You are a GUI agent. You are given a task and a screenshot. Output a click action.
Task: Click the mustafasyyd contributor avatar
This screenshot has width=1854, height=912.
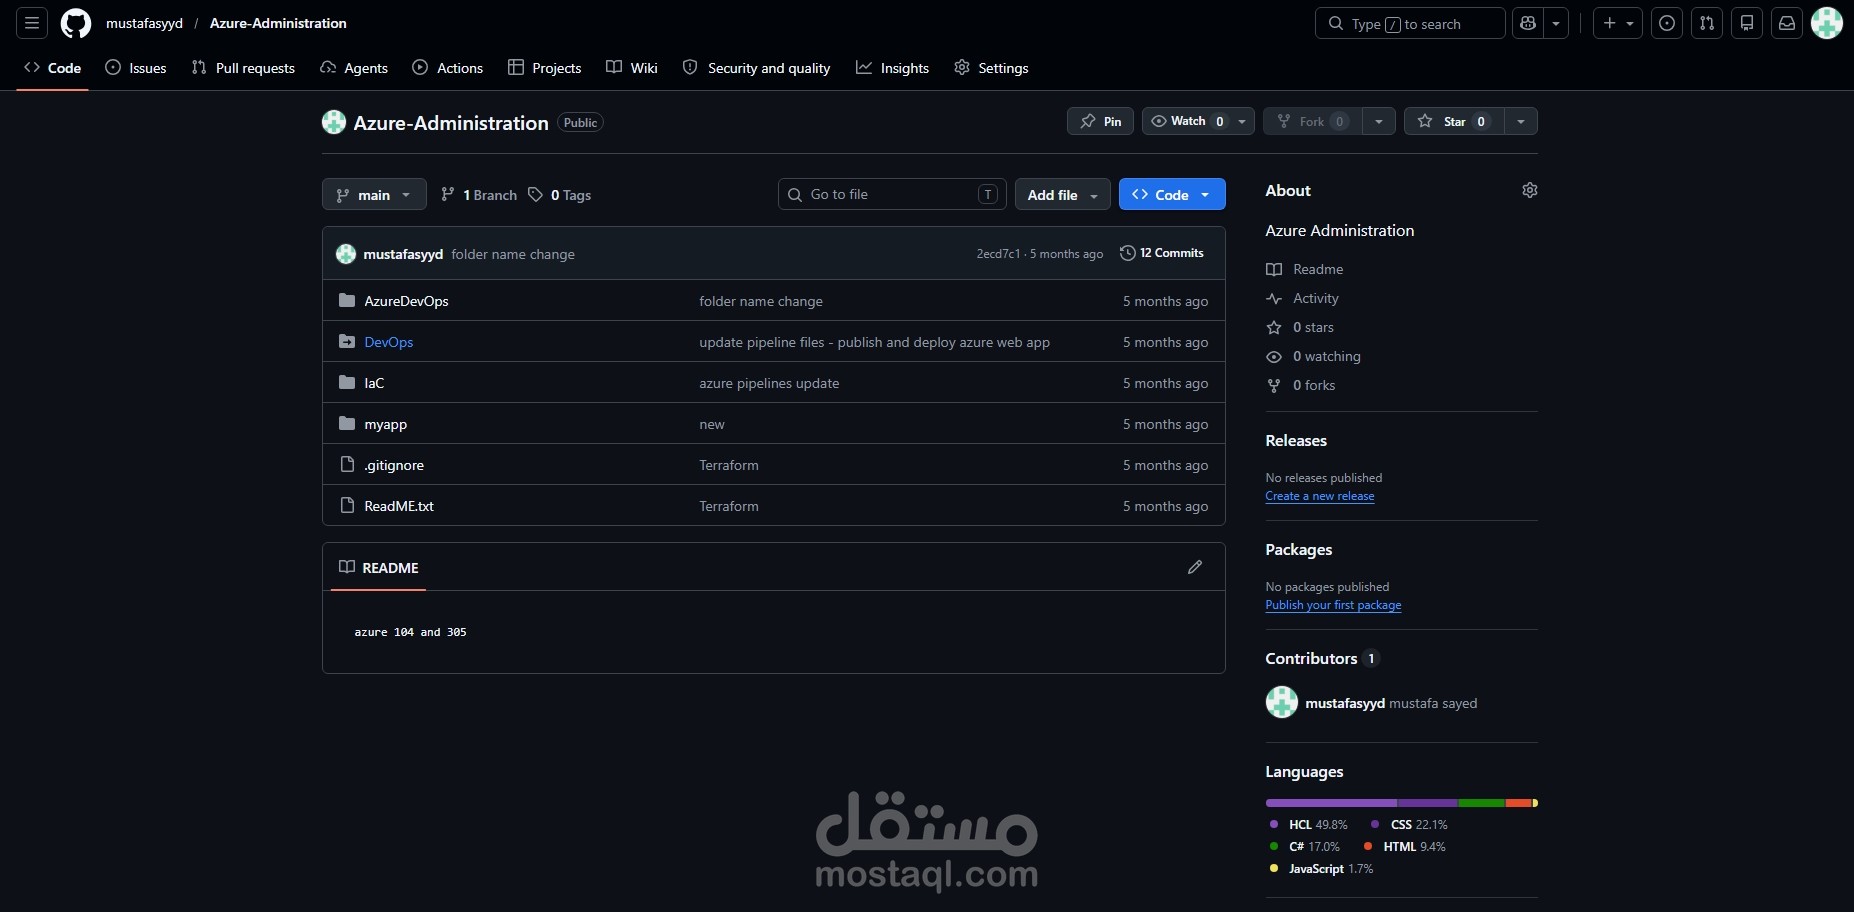click(1282, 702)
